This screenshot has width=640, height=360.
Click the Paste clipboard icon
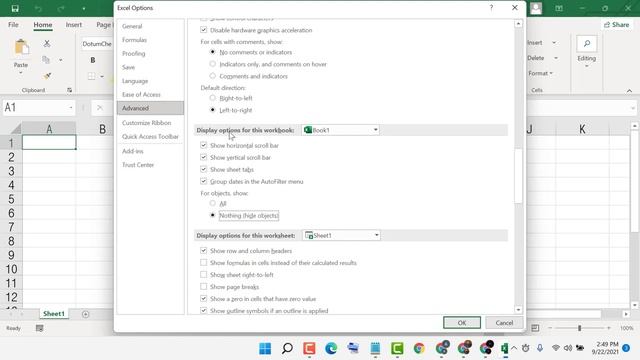tap(21, 48)
